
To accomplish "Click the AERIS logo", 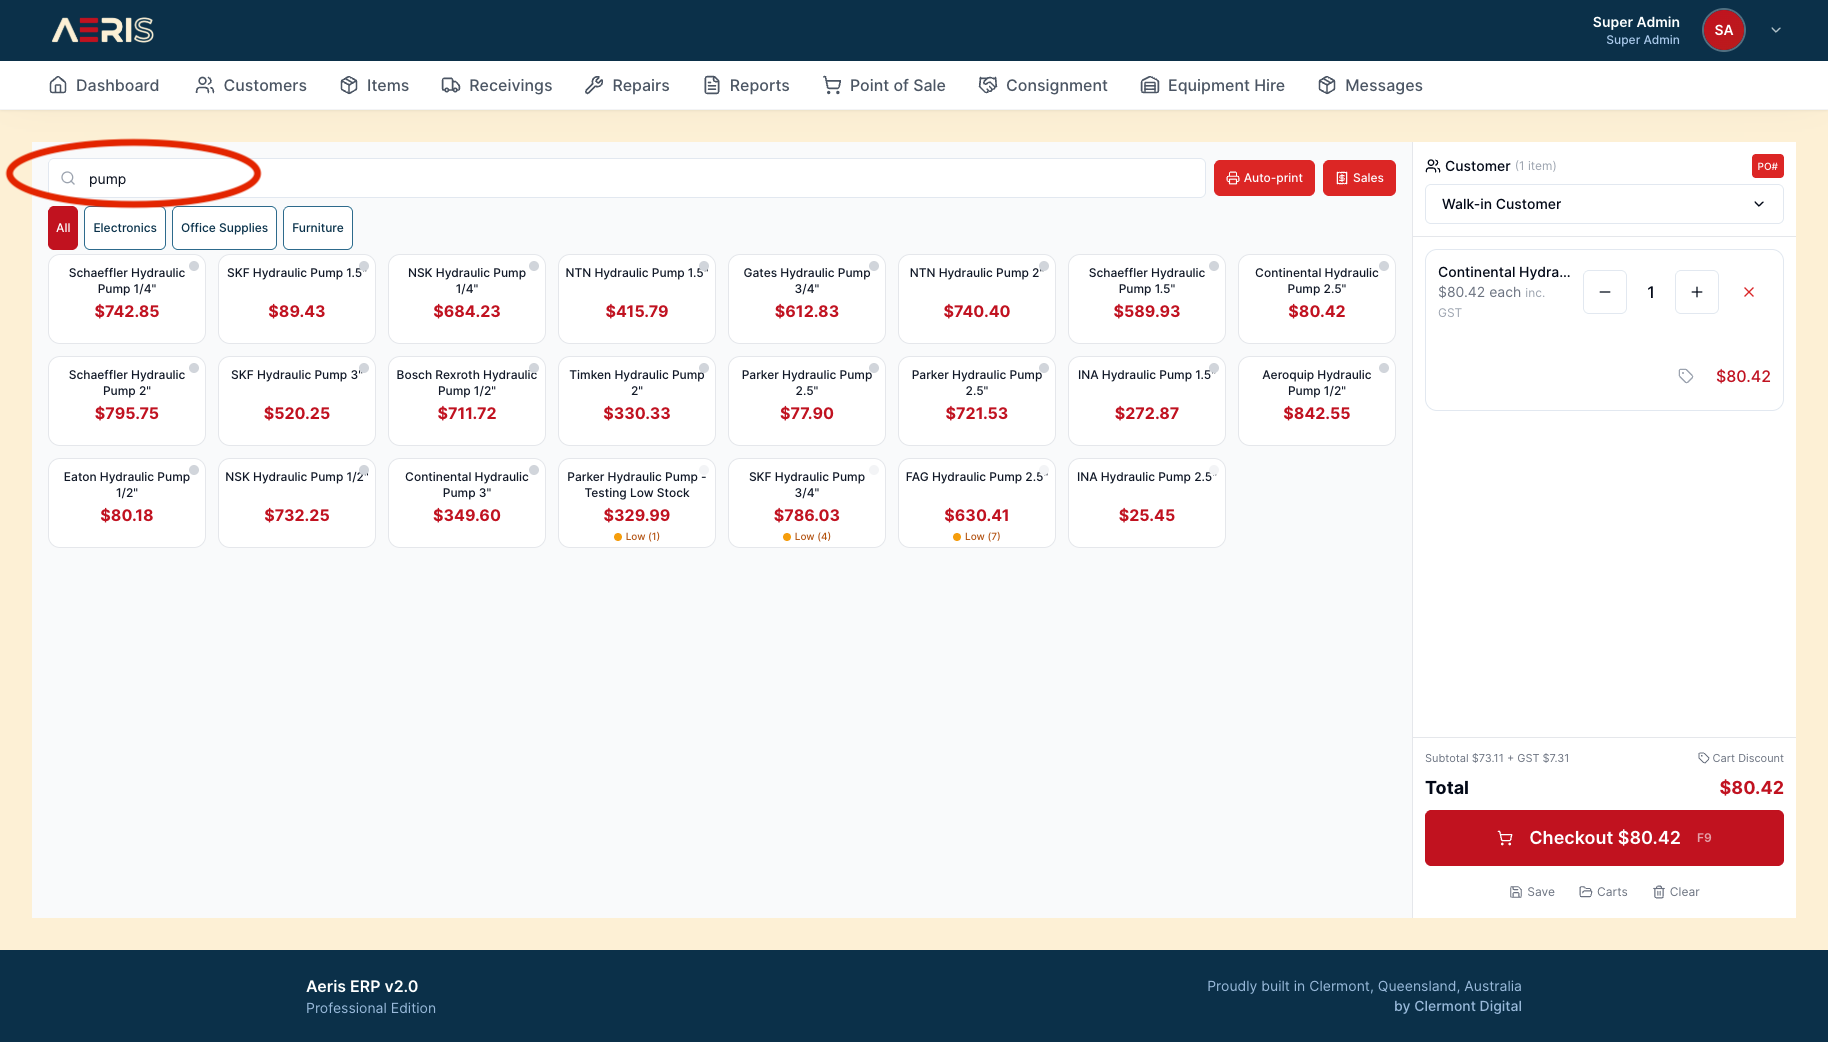I will pyautogui.click(x=103, y=30).
